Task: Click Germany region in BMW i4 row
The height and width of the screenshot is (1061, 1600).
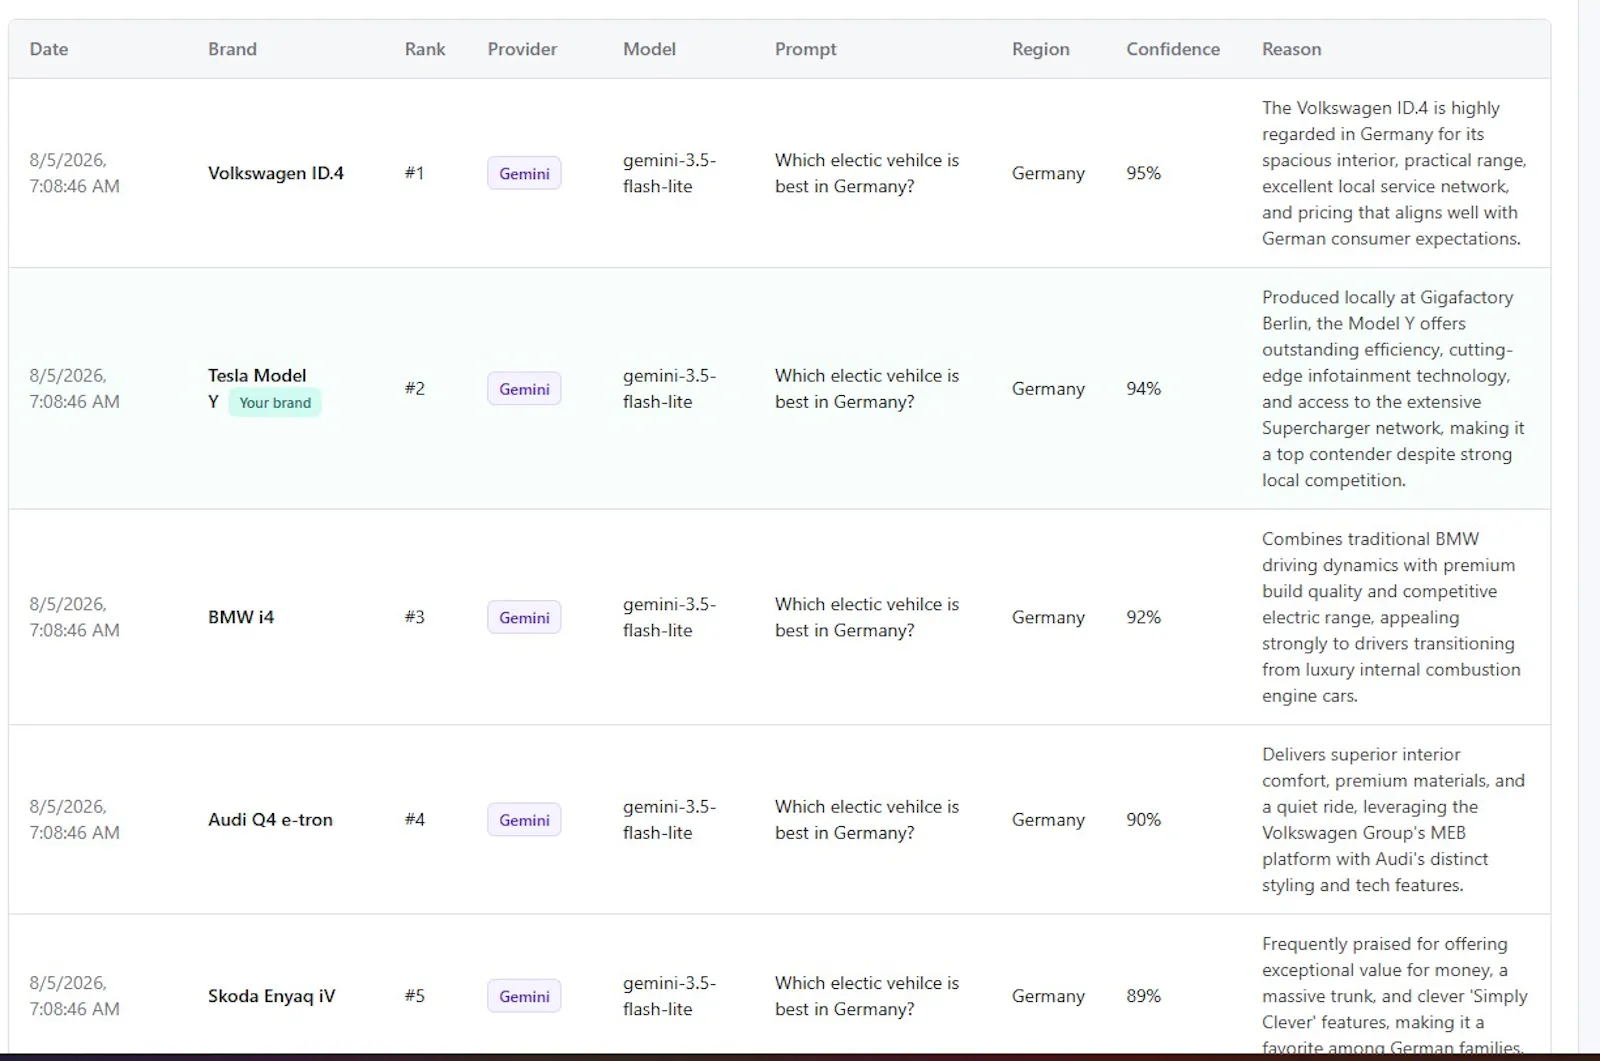Action: tap(1048, 617)
